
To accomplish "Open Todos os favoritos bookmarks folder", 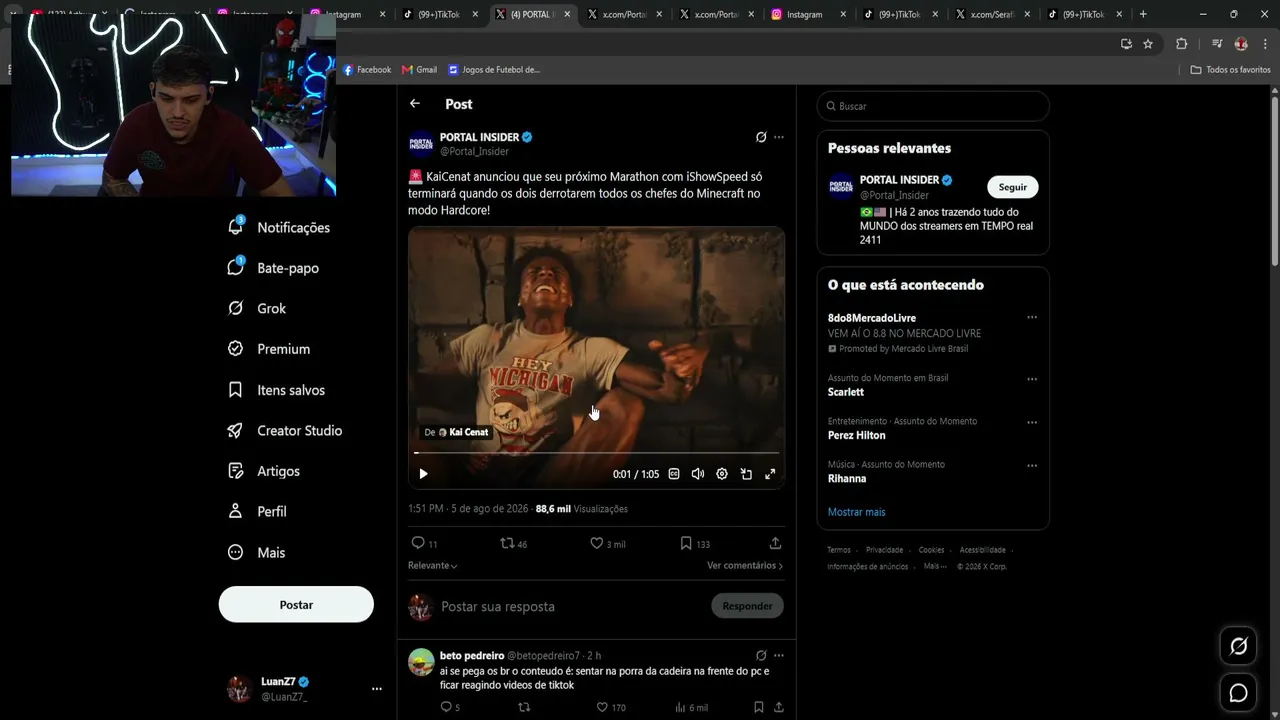I will pos(1230,70).
